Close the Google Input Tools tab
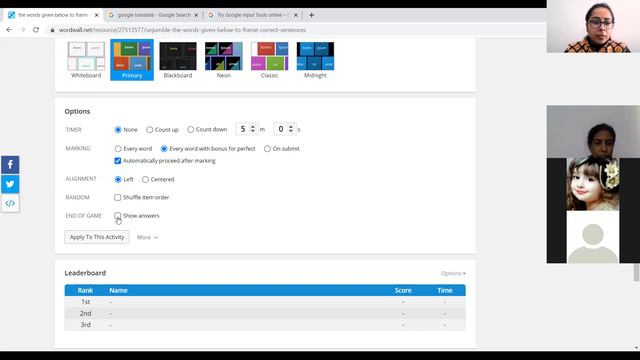 coord(296,15)
